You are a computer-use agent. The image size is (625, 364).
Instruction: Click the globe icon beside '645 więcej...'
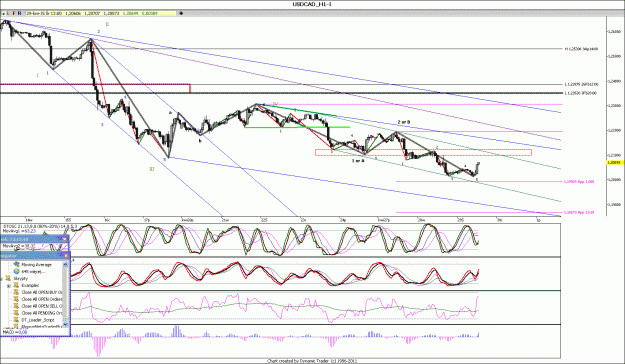click(16, 271)
